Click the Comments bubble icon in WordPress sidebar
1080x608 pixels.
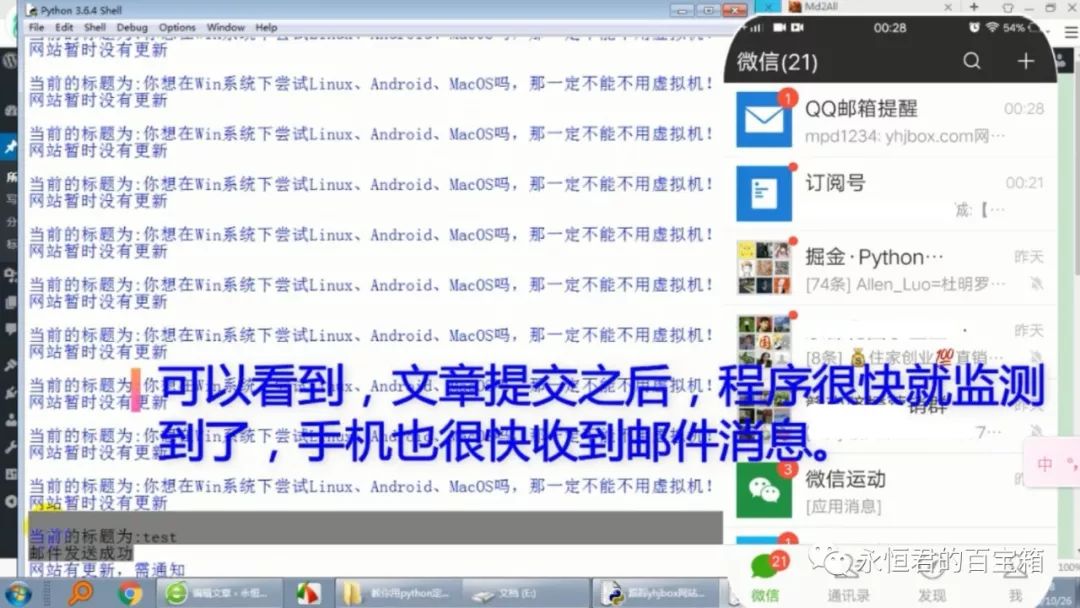pos(10,330)
